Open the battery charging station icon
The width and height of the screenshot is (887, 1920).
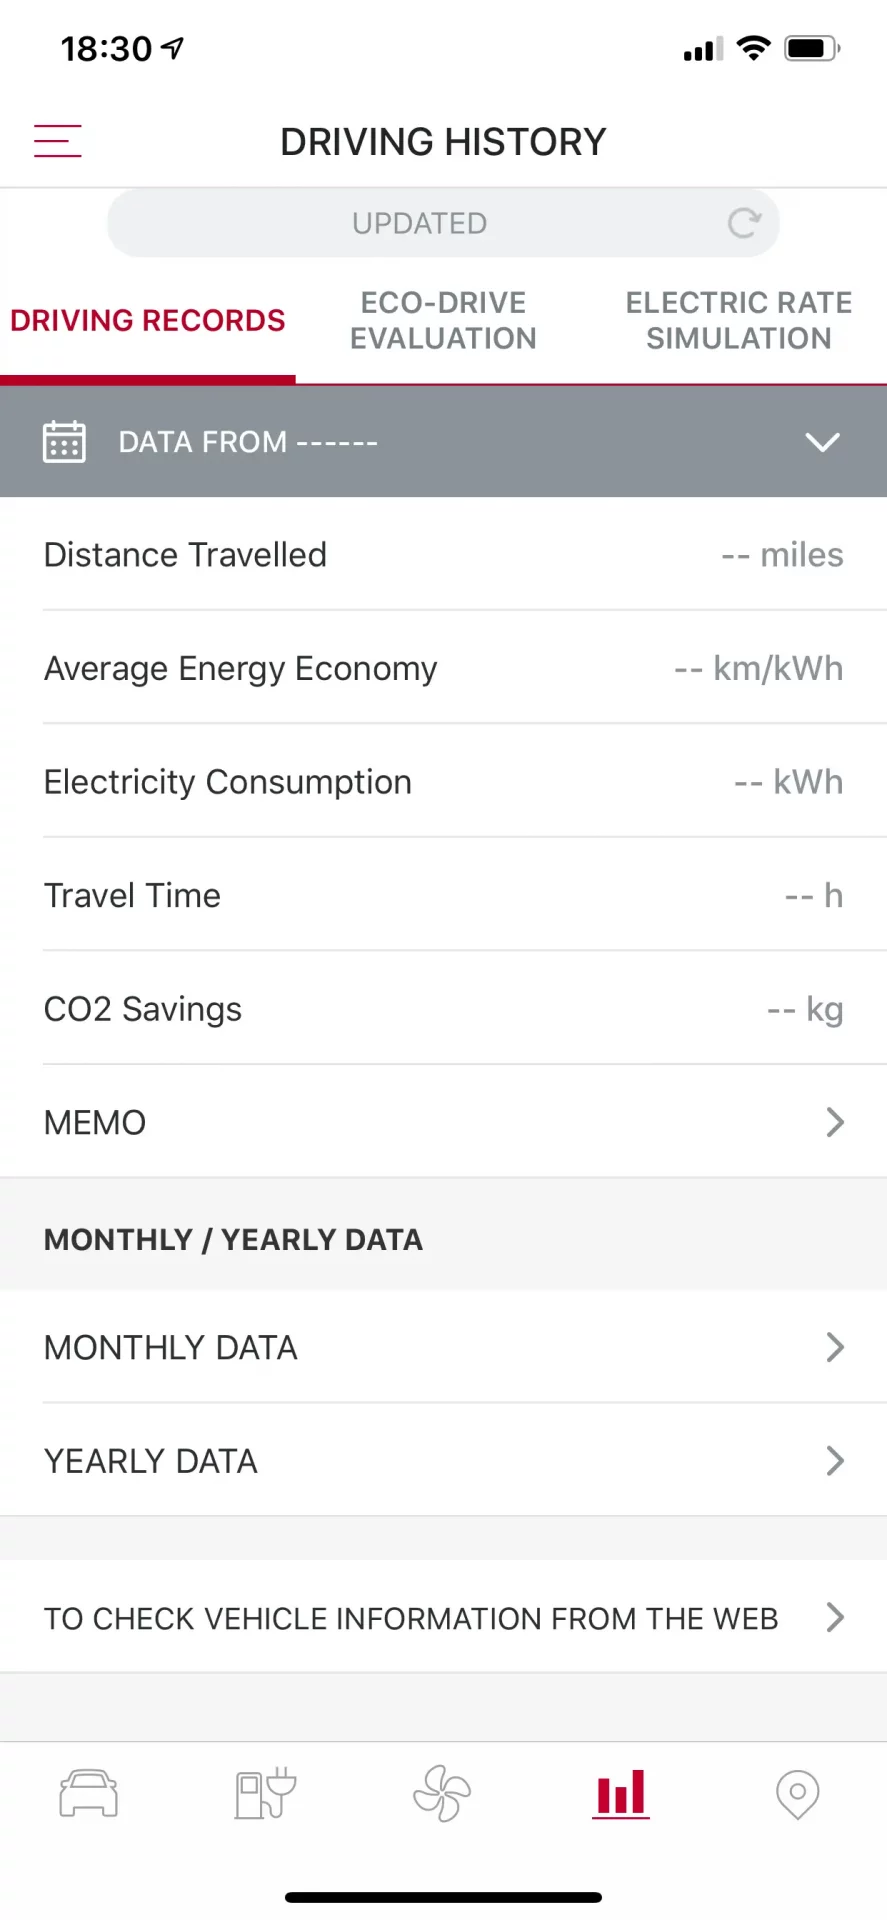coord(265,1793)
